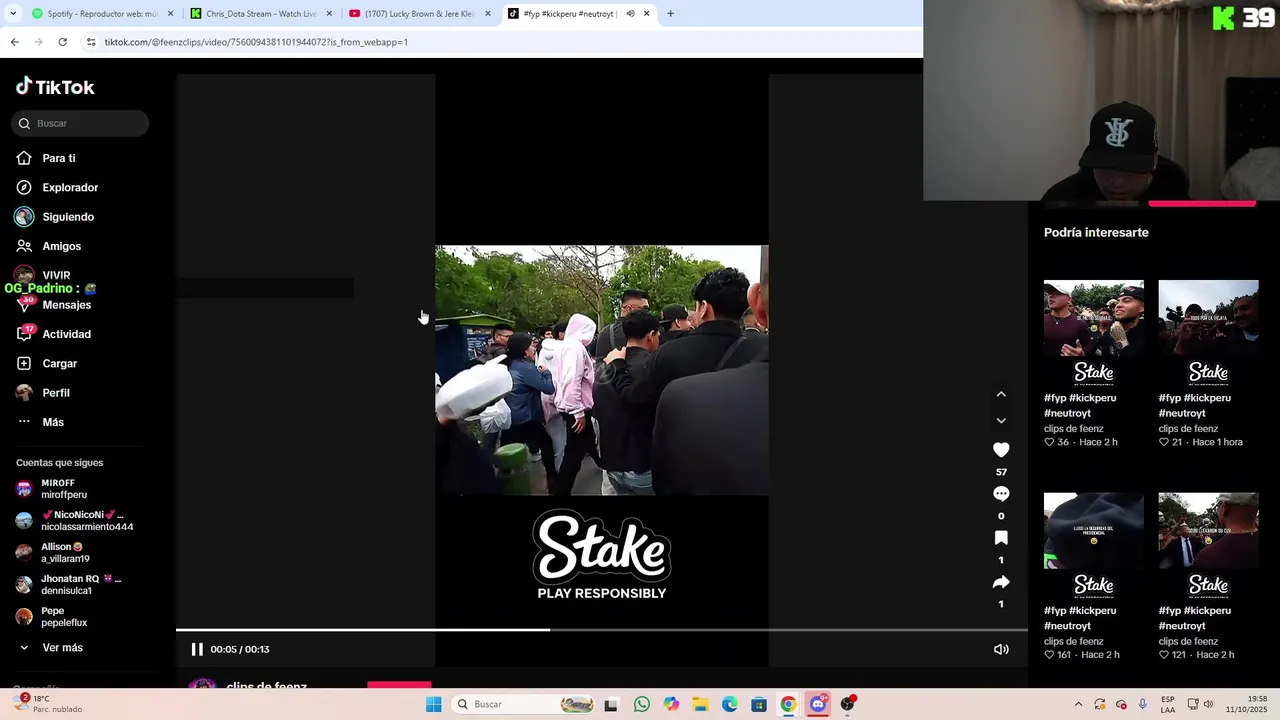Open Copilot from the taskbar
This screenshot has width=1280, height=720.
(x=671, y=704)
